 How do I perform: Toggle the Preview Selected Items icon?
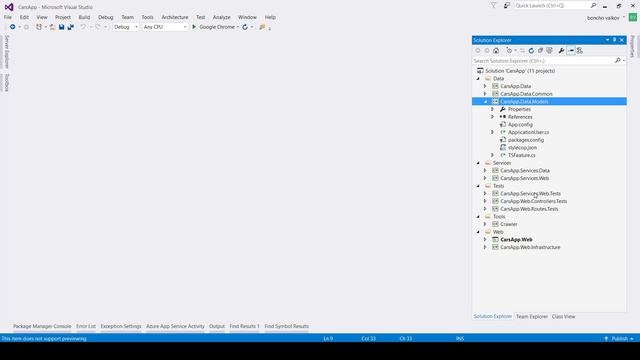(571, 51)
